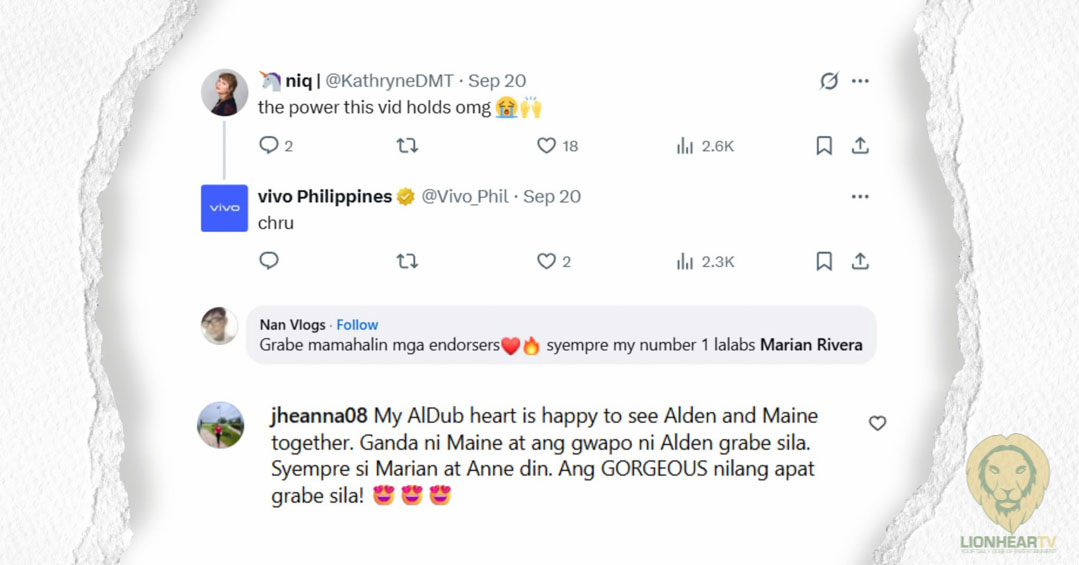This screenshot has height=565, width=1079.
Task: Open more options on vivo Philippines tweet
Action: [860, 197]
